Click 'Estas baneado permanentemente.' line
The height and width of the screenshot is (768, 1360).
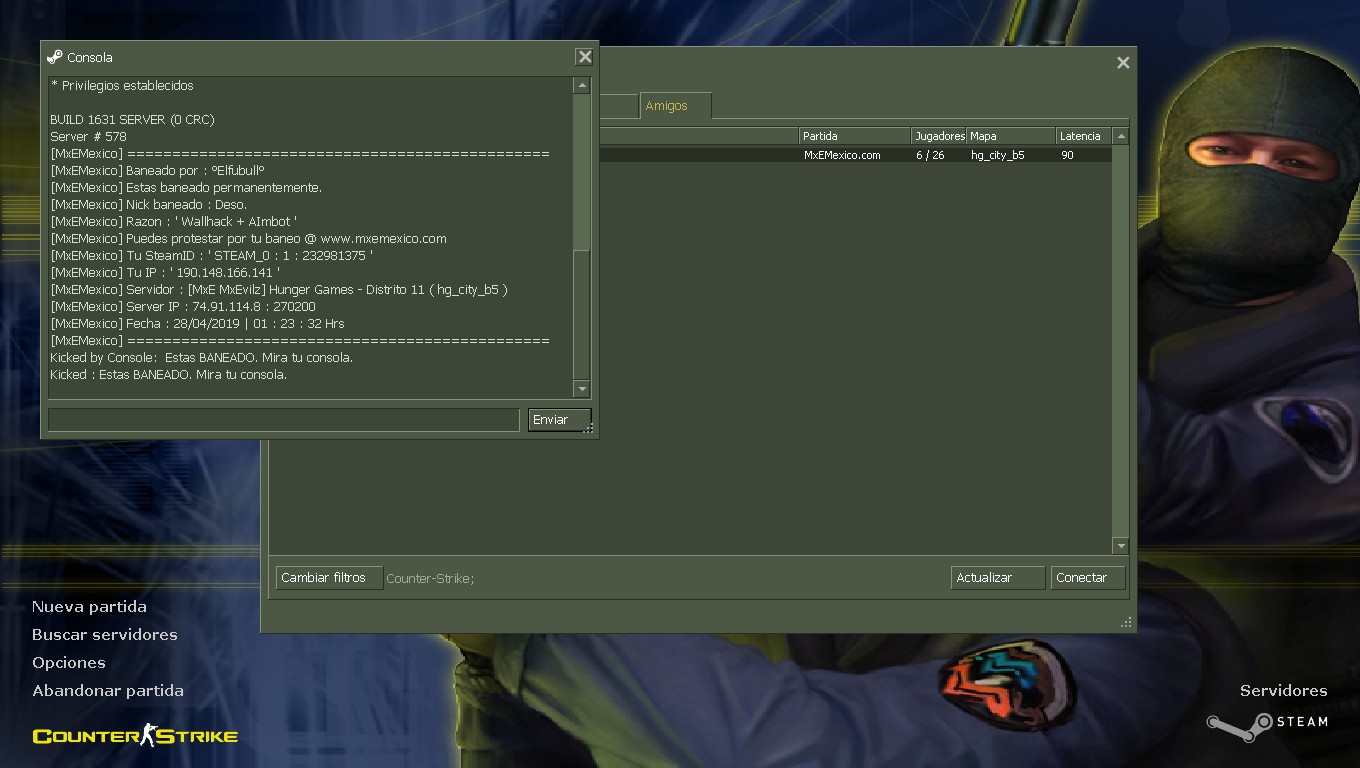[186, 188]
